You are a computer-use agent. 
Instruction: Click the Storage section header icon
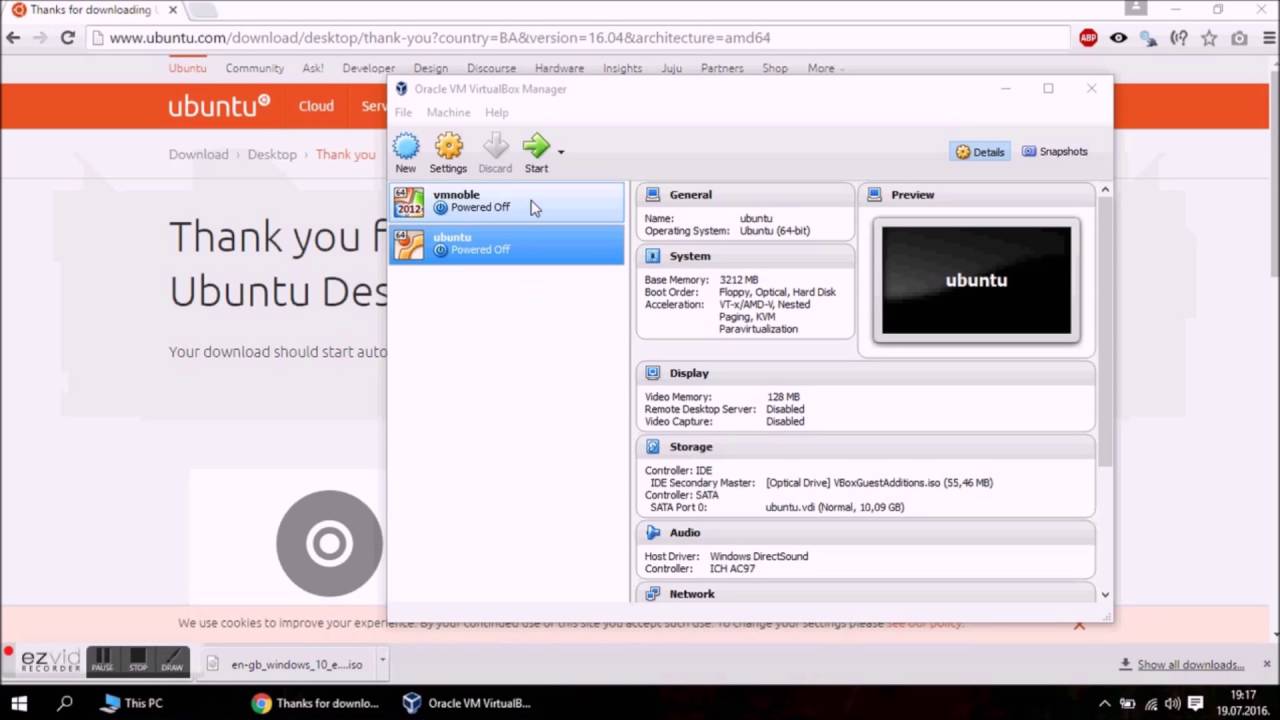tap(653, 447)
